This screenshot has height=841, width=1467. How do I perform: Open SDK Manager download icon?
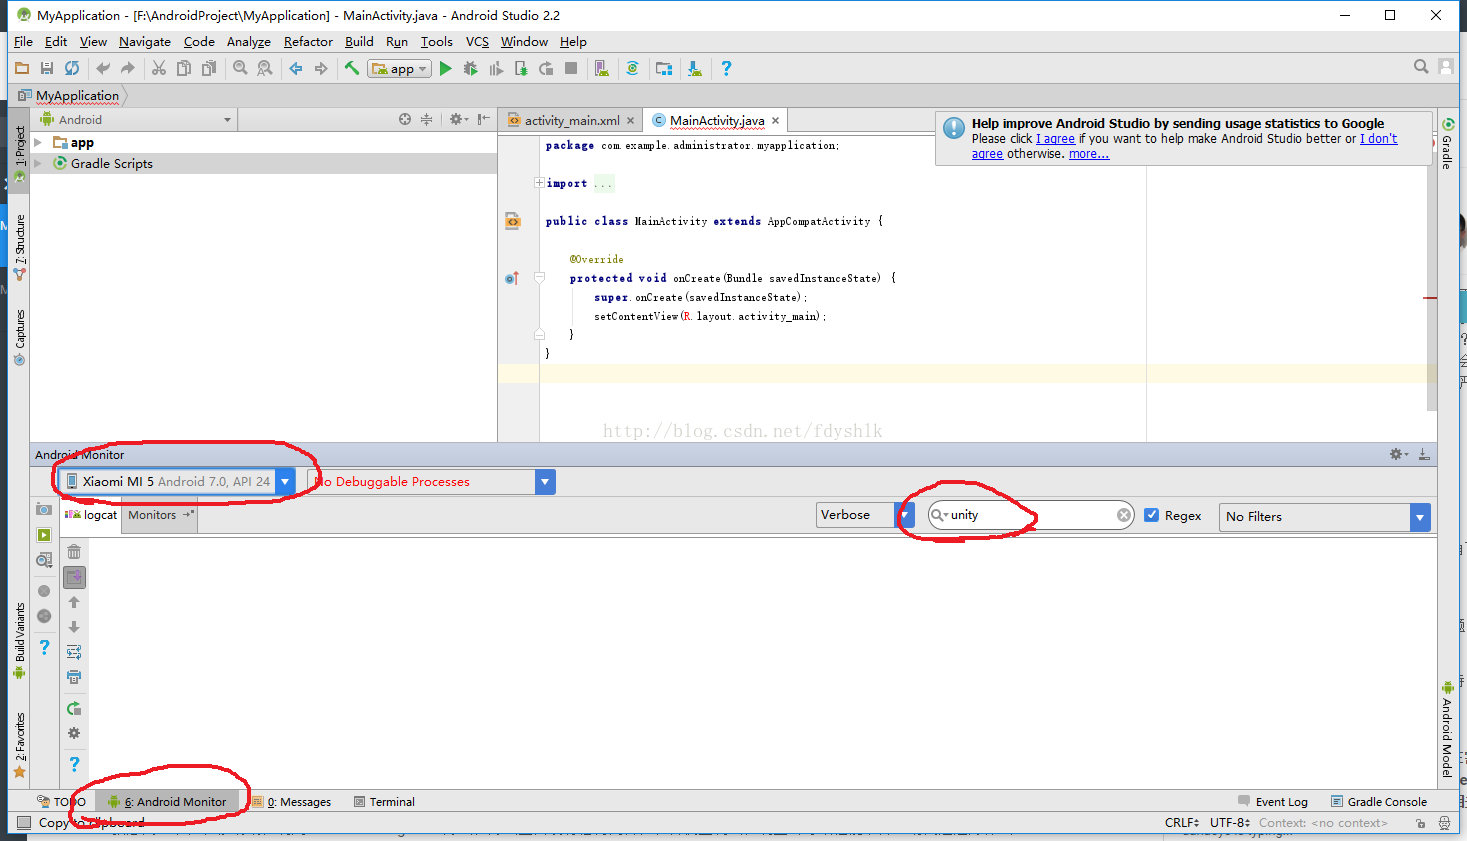(x=695, y=68)
